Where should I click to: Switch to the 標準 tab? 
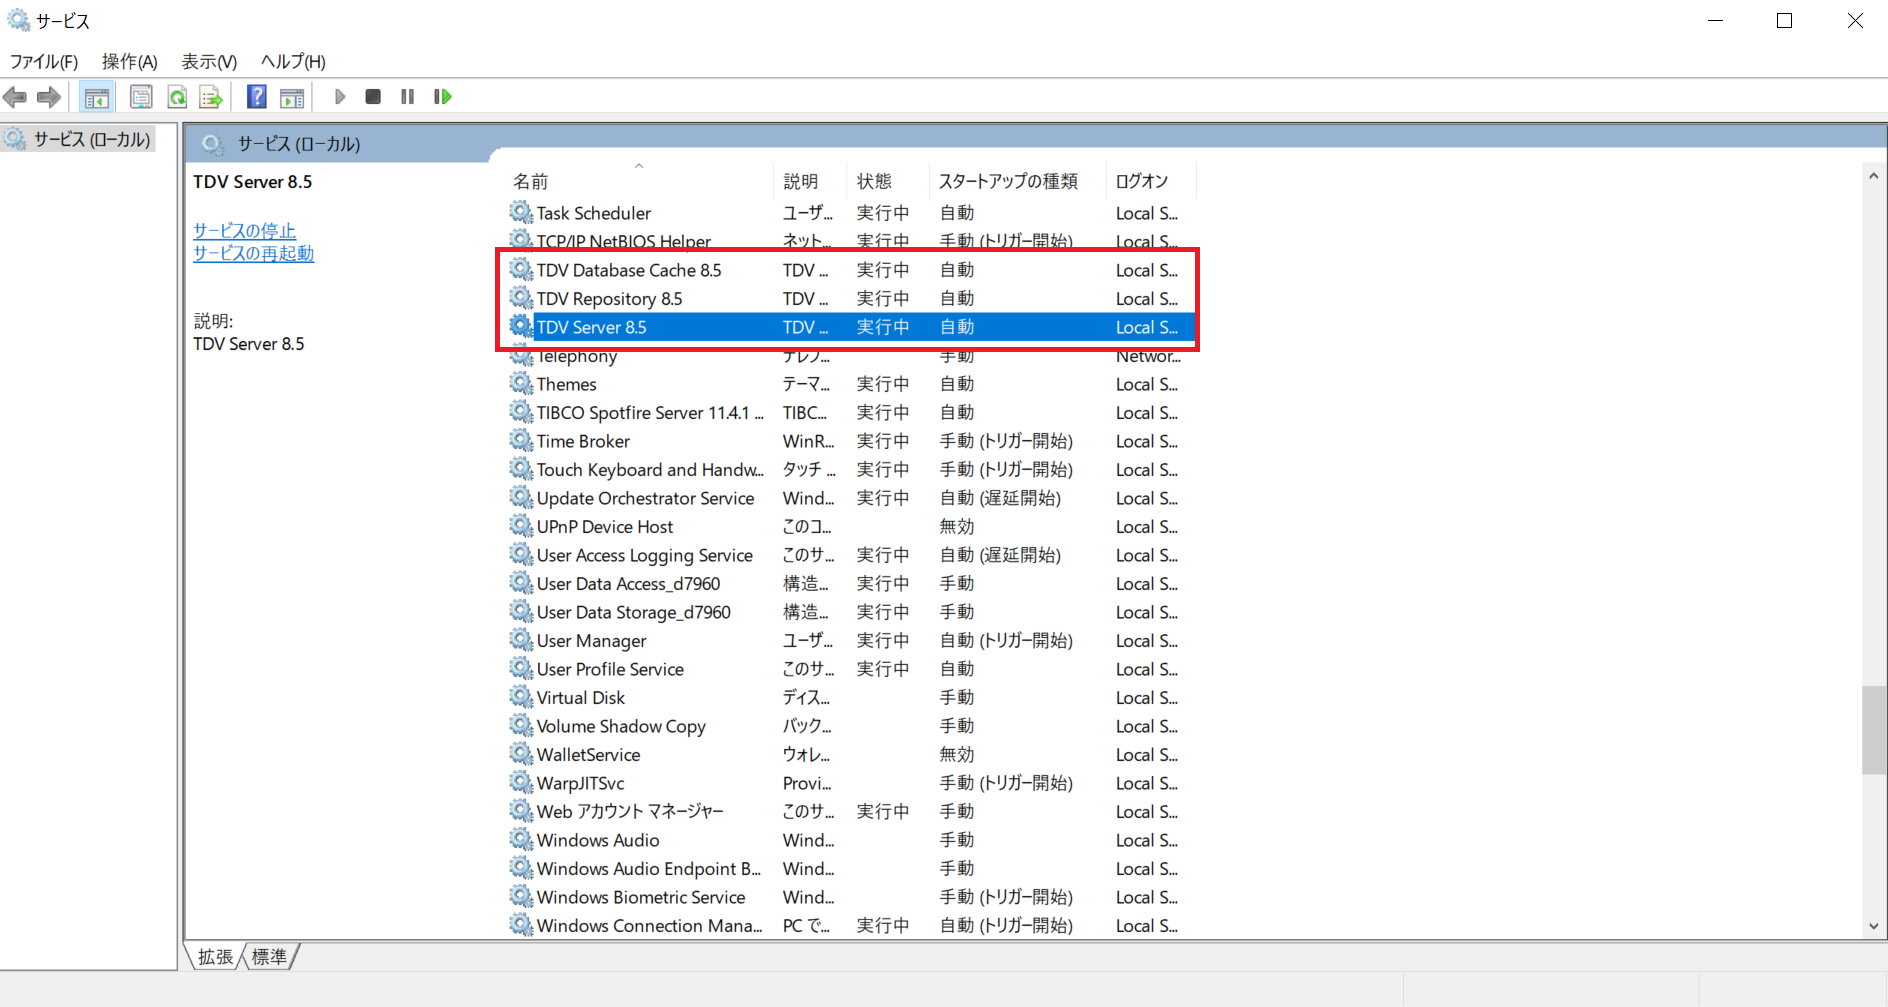pyautogui.click(x=270, y=957)
